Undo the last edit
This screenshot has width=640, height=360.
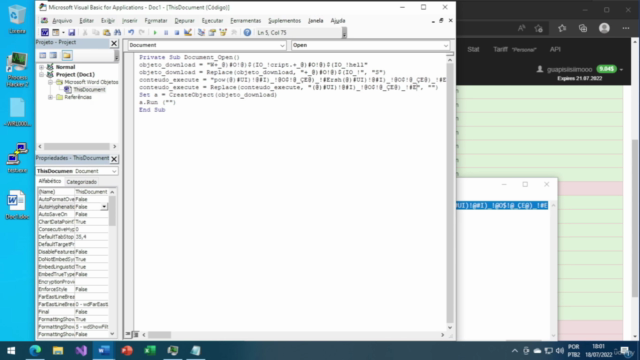pos(131,33)
